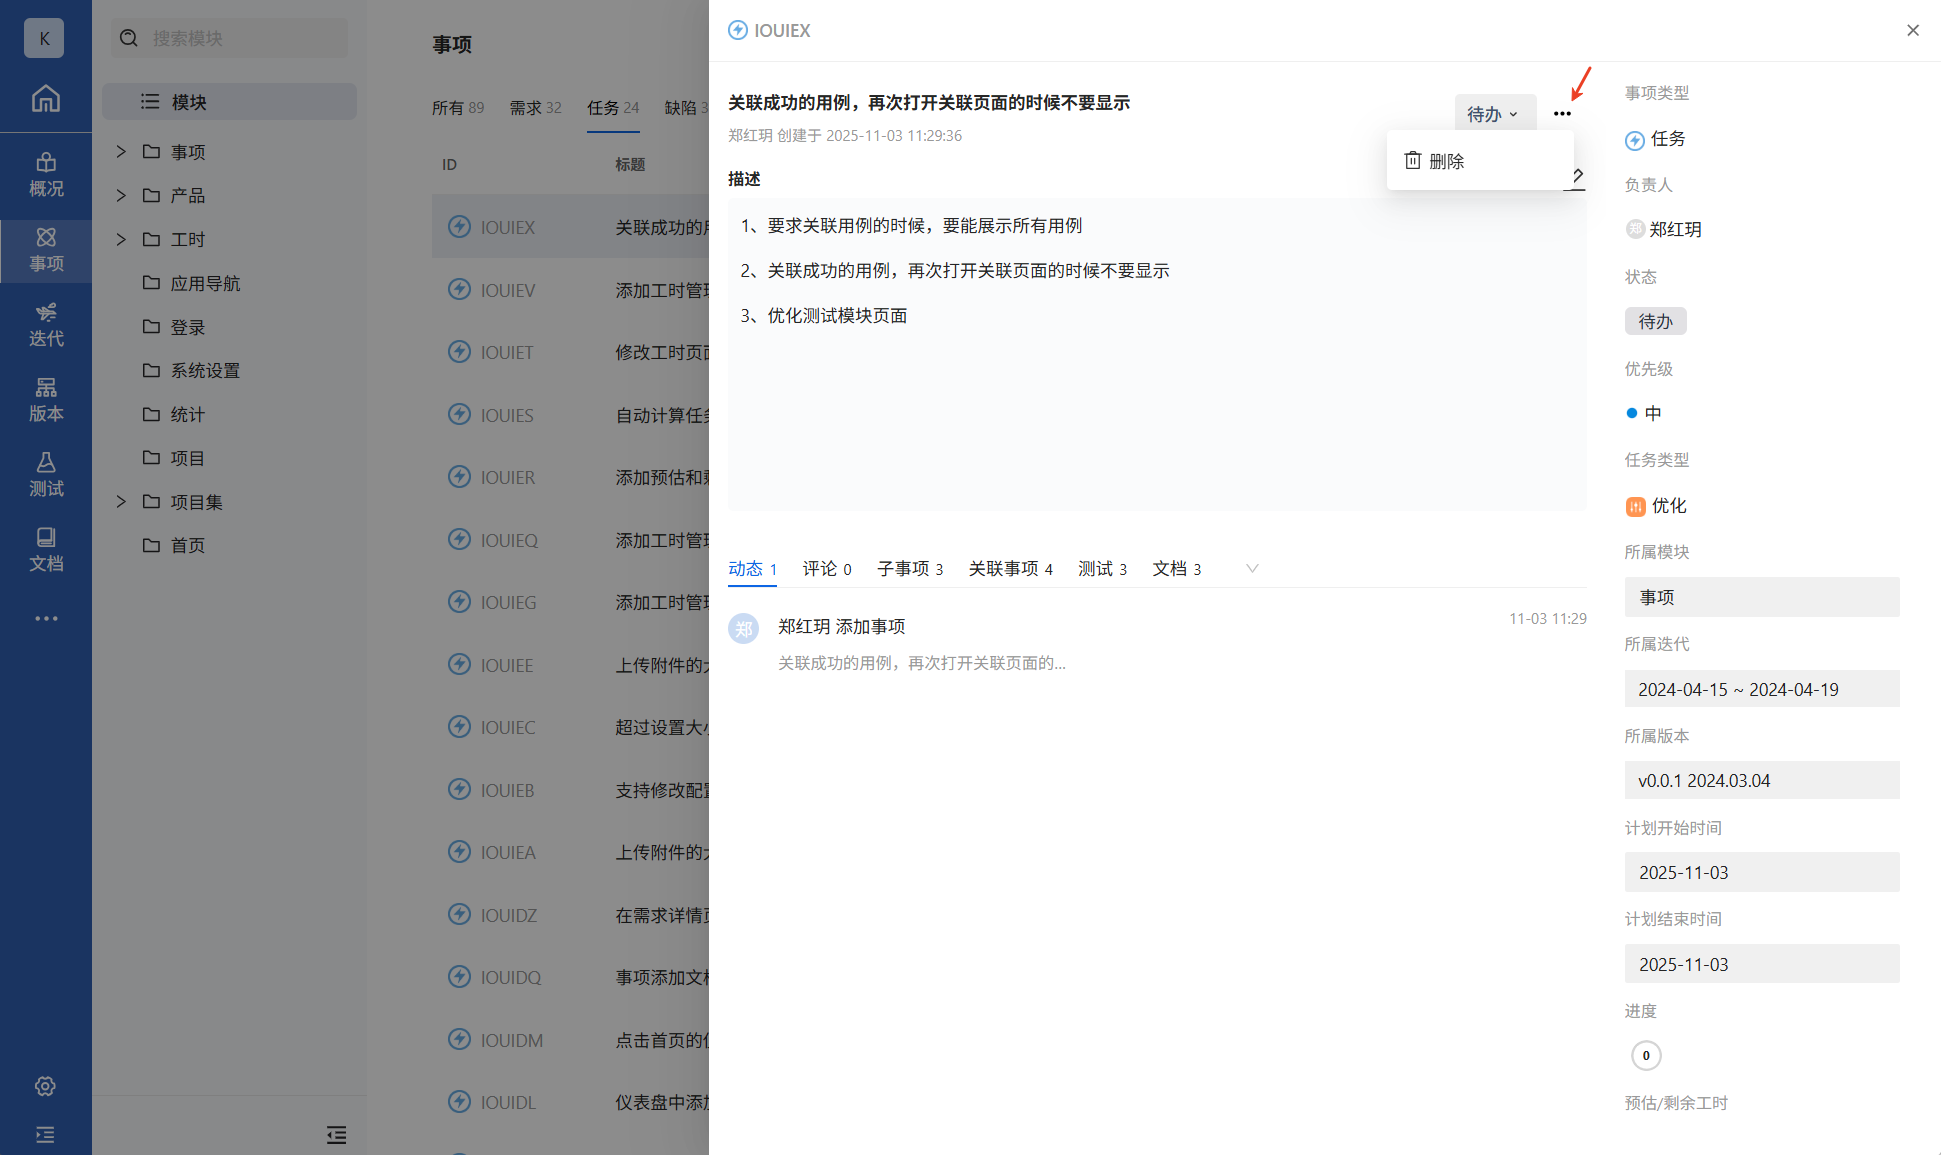Click the home icon in sidebar
Viewport: 1941px width, 1155px height.
point(45,98)
